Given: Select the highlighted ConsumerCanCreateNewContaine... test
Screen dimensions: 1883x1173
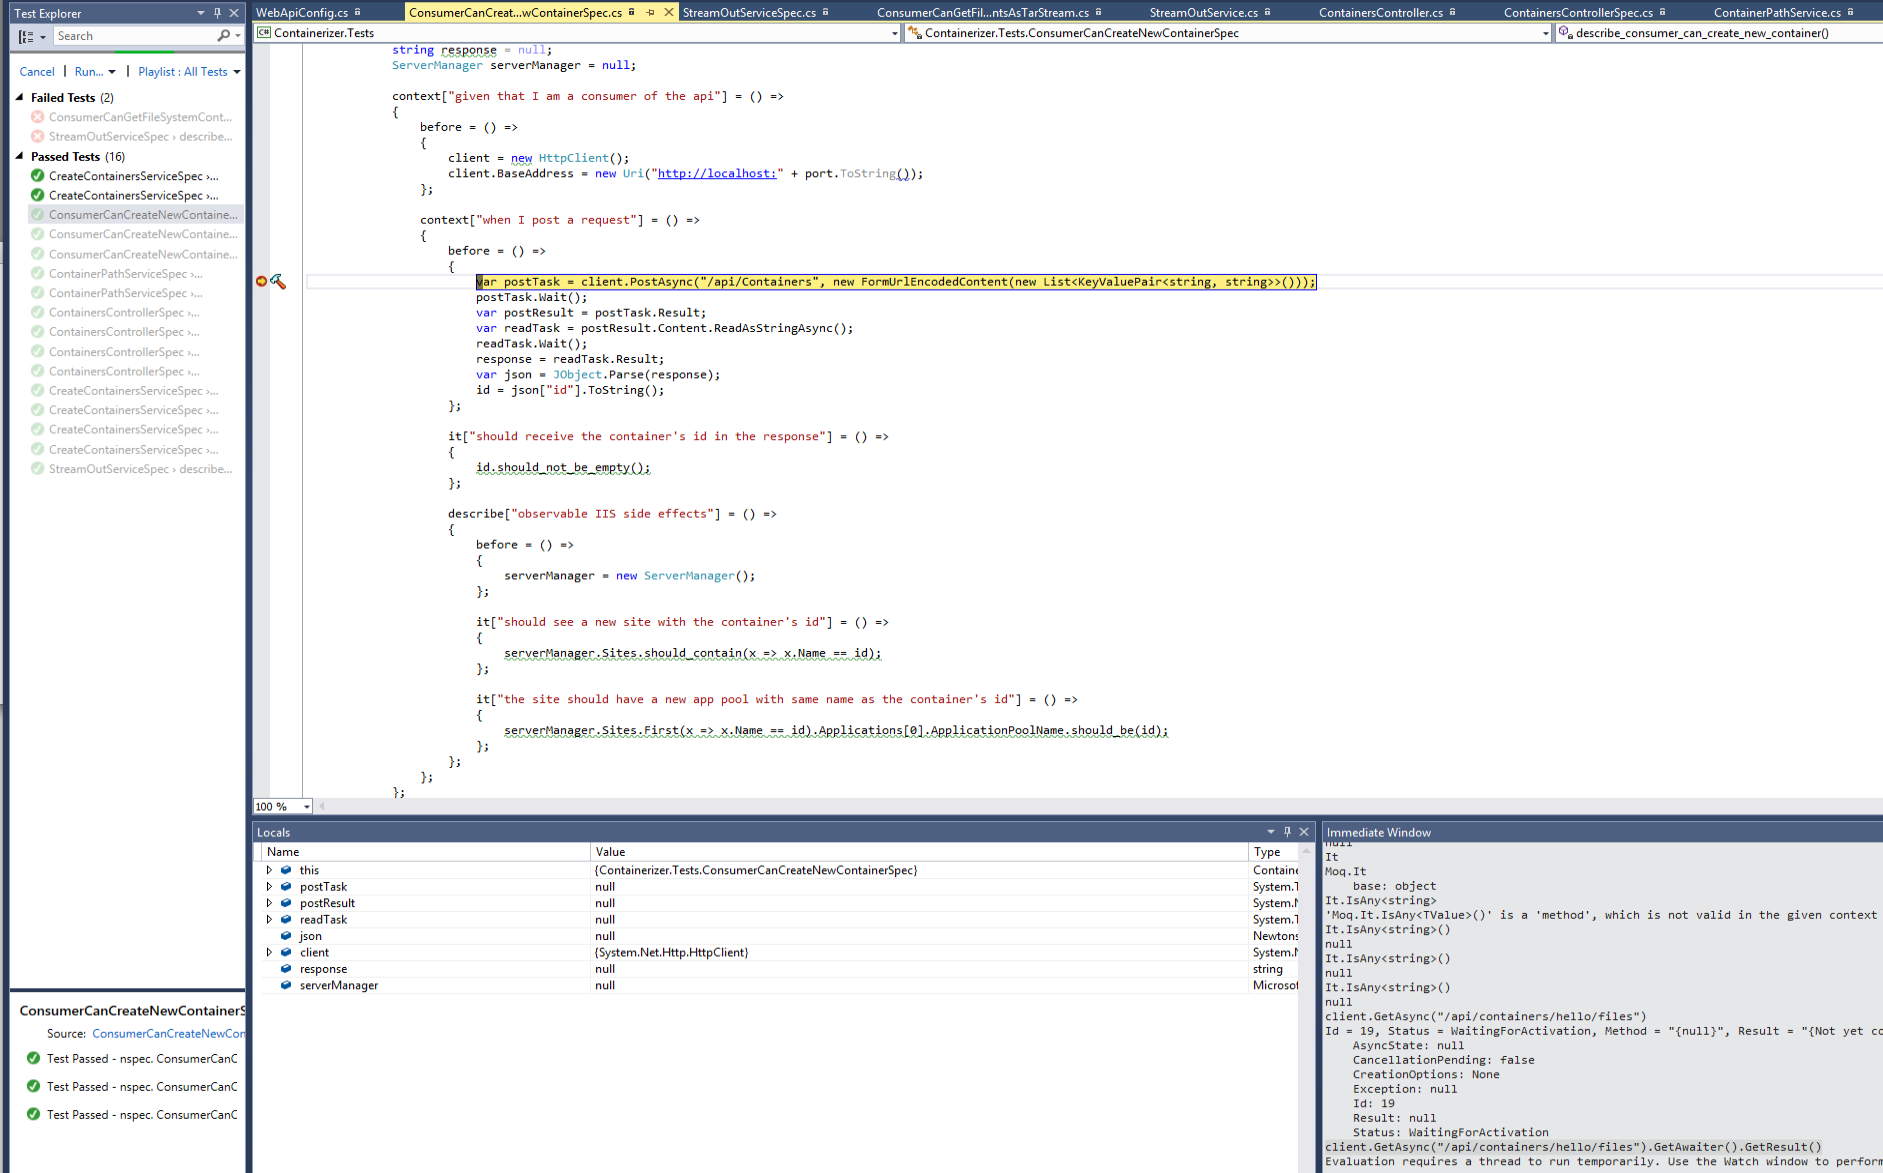Looking at the screenshot, I should (x=143, y=215).
